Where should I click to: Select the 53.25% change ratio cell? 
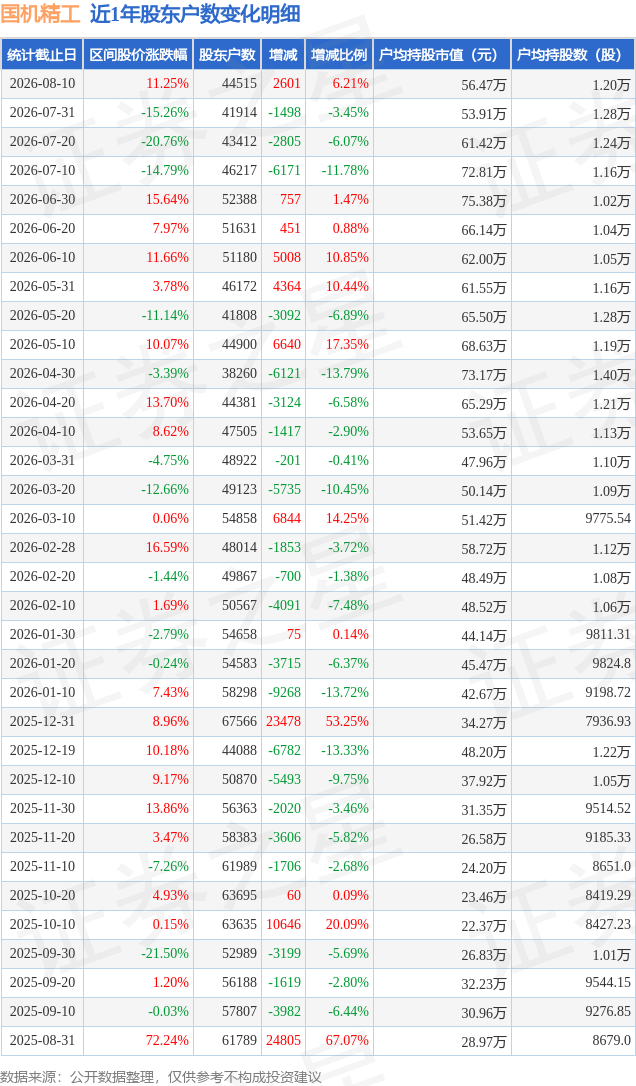[347, 721]
